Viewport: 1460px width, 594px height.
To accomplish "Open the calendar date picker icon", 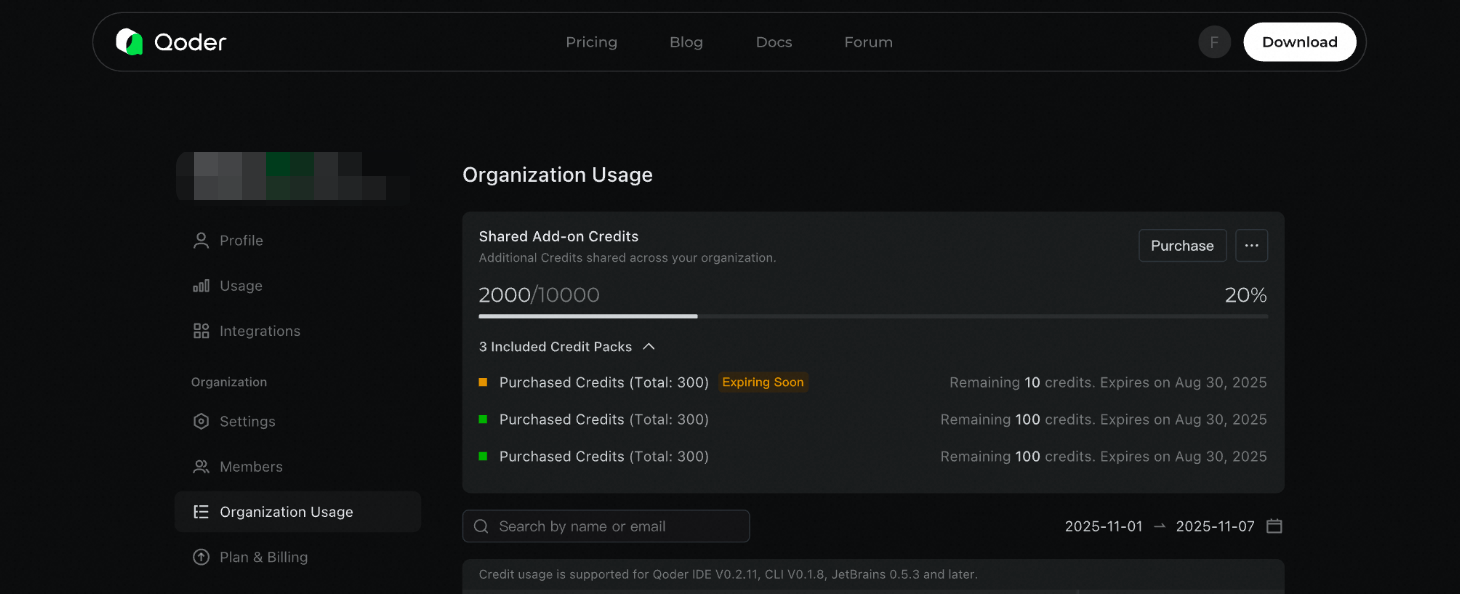I will pyautogui.click(x=1274, y=526).
